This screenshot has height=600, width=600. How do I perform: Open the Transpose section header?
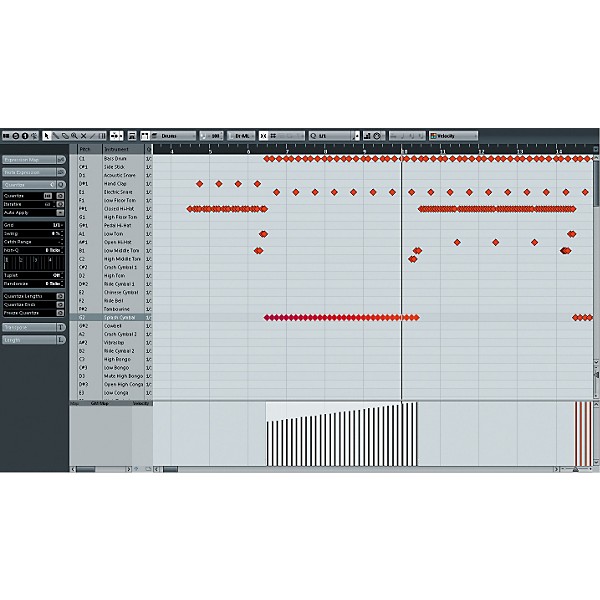pyautogui.click(x=29, y=328)
